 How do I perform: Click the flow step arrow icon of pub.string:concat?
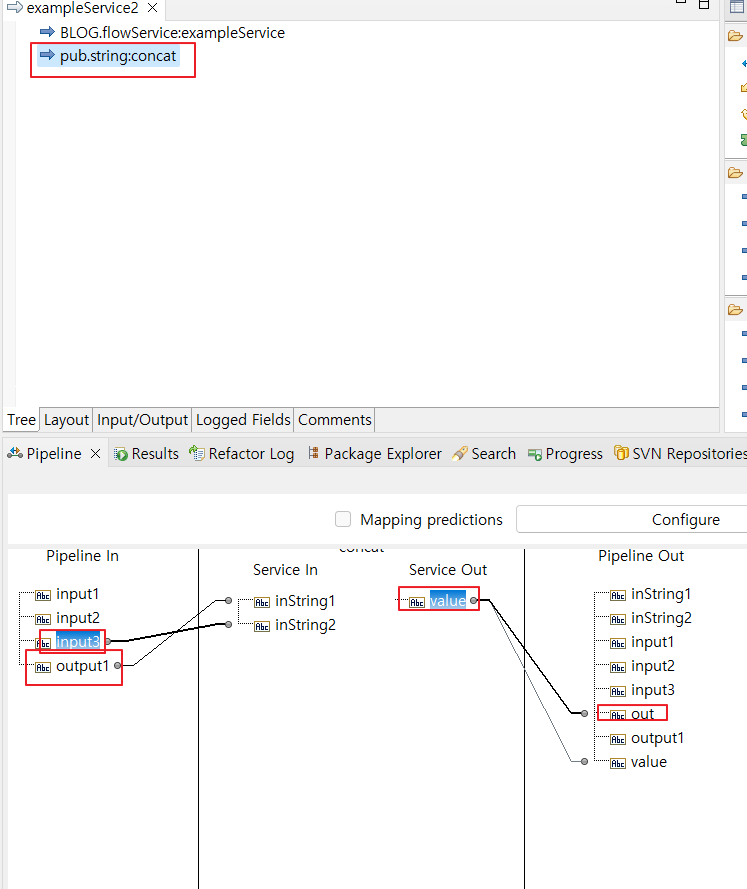click(47, 55)
